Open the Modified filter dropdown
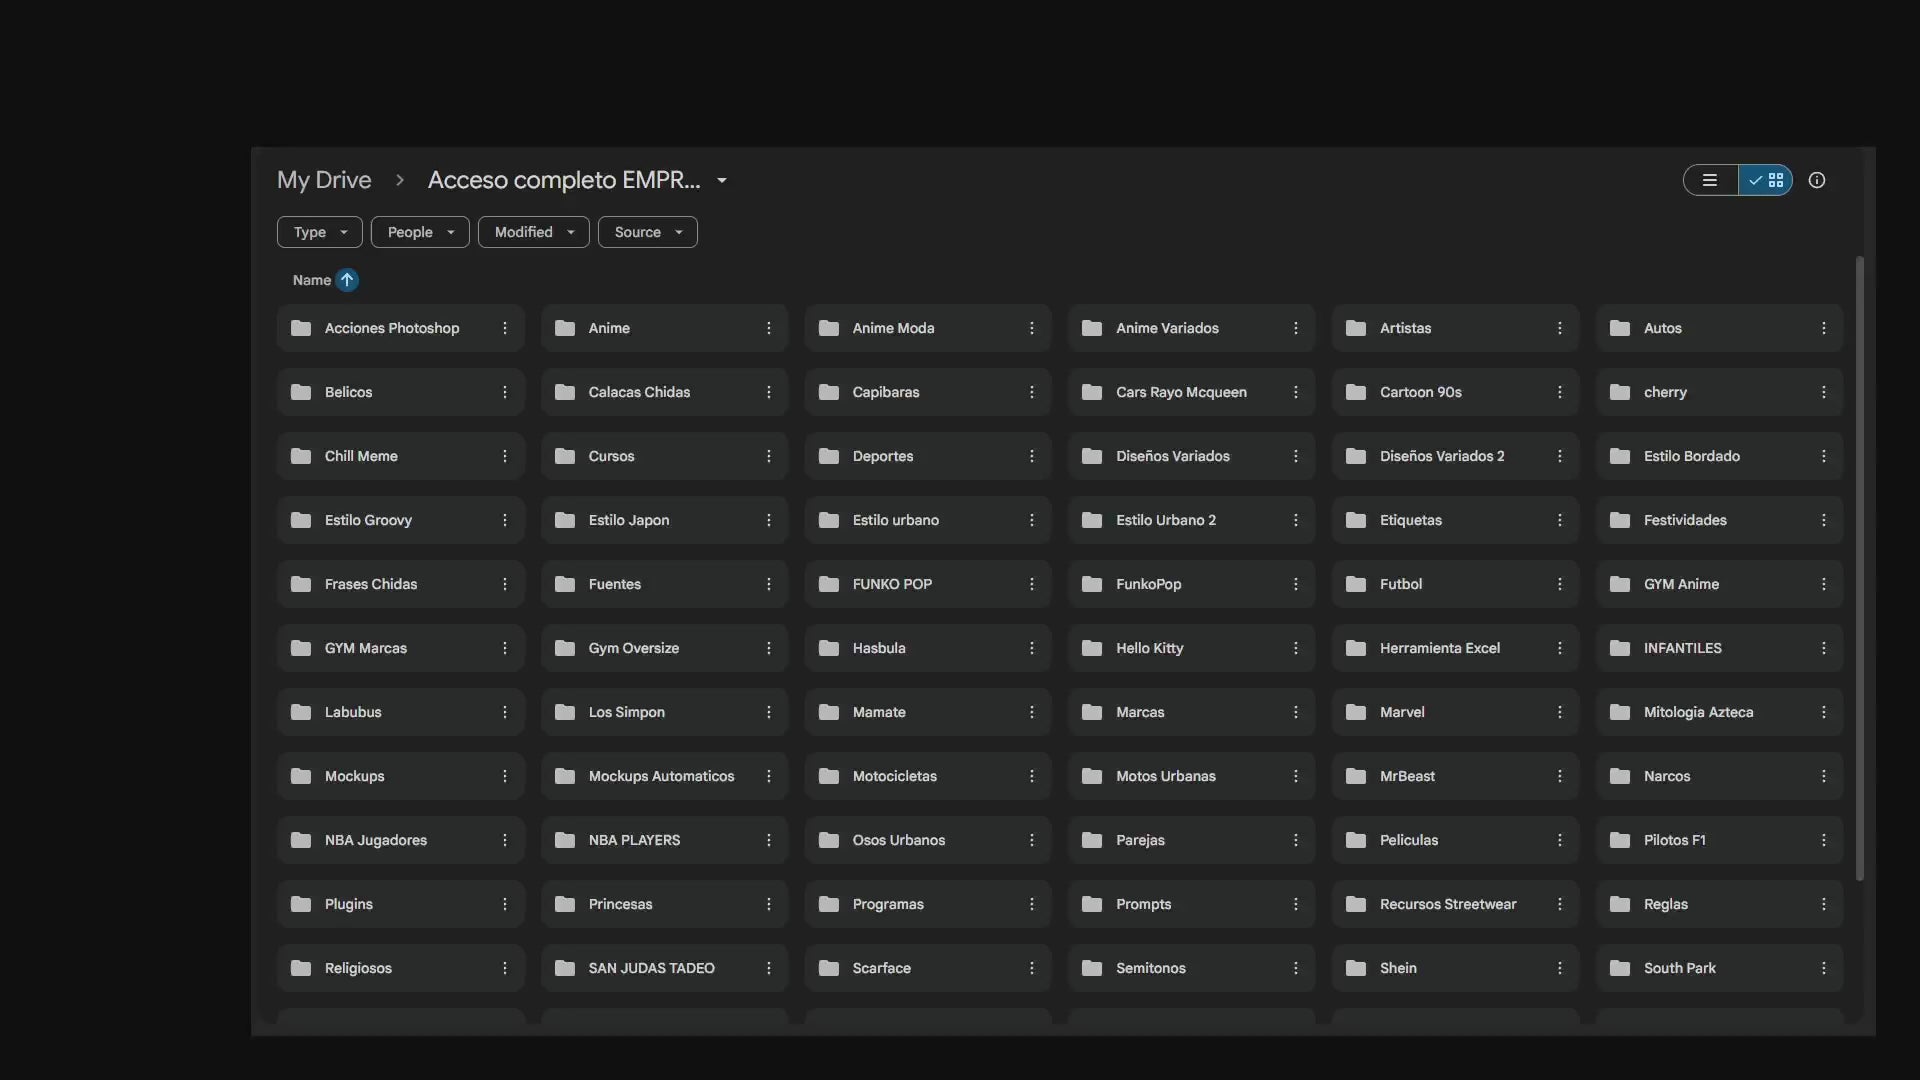The height and width of the screenshot is (1080, 1920). [x=534, y=232]
